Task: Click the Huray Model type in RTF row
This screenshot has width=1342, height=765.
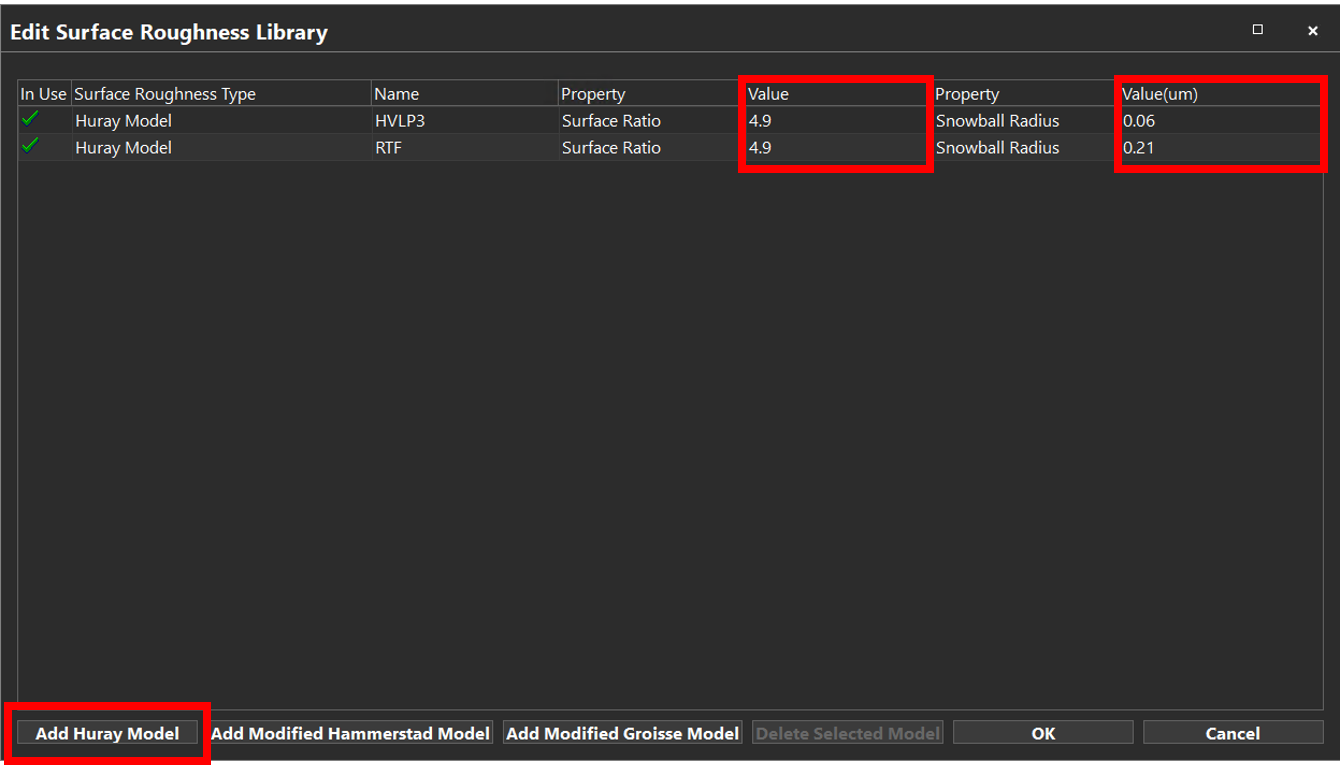Action: (221, 148)
